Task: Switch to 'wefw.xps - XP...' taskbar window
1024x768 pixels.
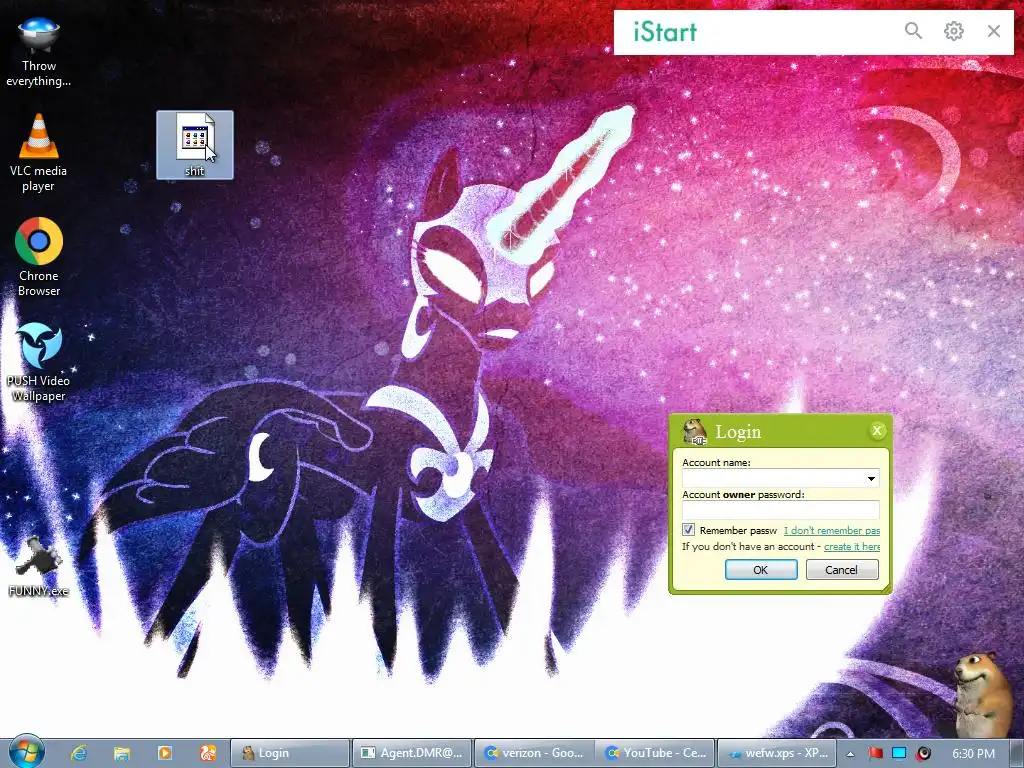Action: click(x=777, y=753)
